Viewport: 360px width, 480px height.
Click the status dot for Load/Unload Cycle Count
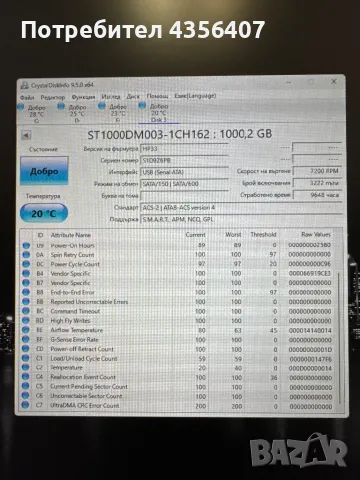26,358
